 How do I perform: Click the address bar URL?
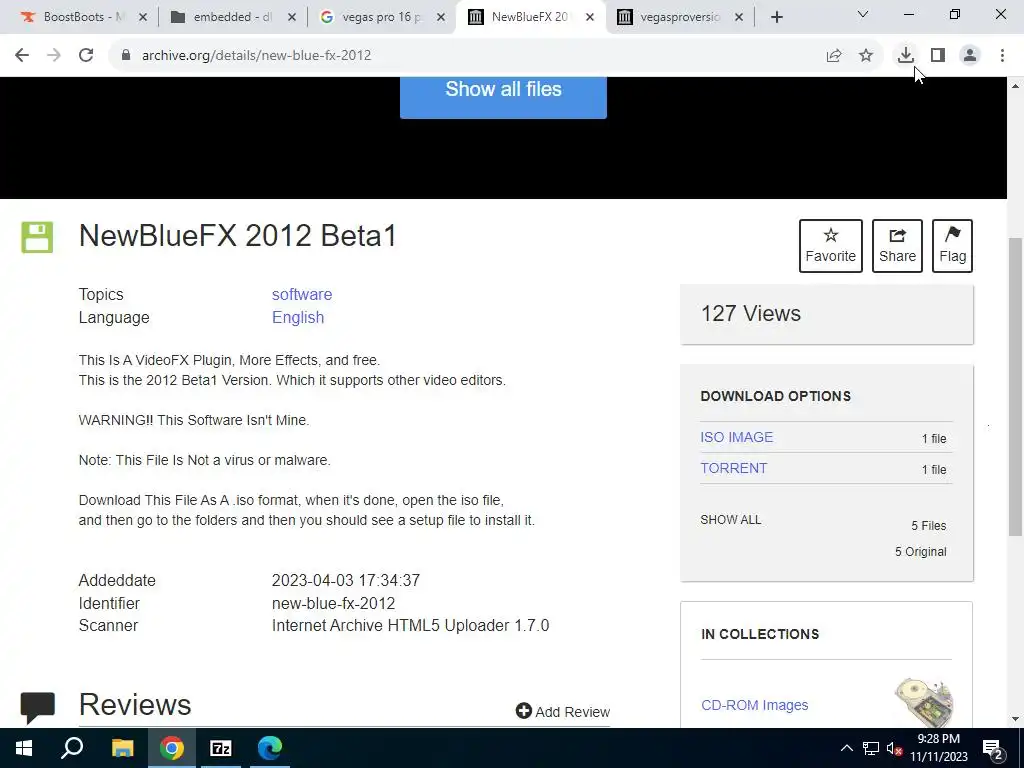tap(257, 56)
